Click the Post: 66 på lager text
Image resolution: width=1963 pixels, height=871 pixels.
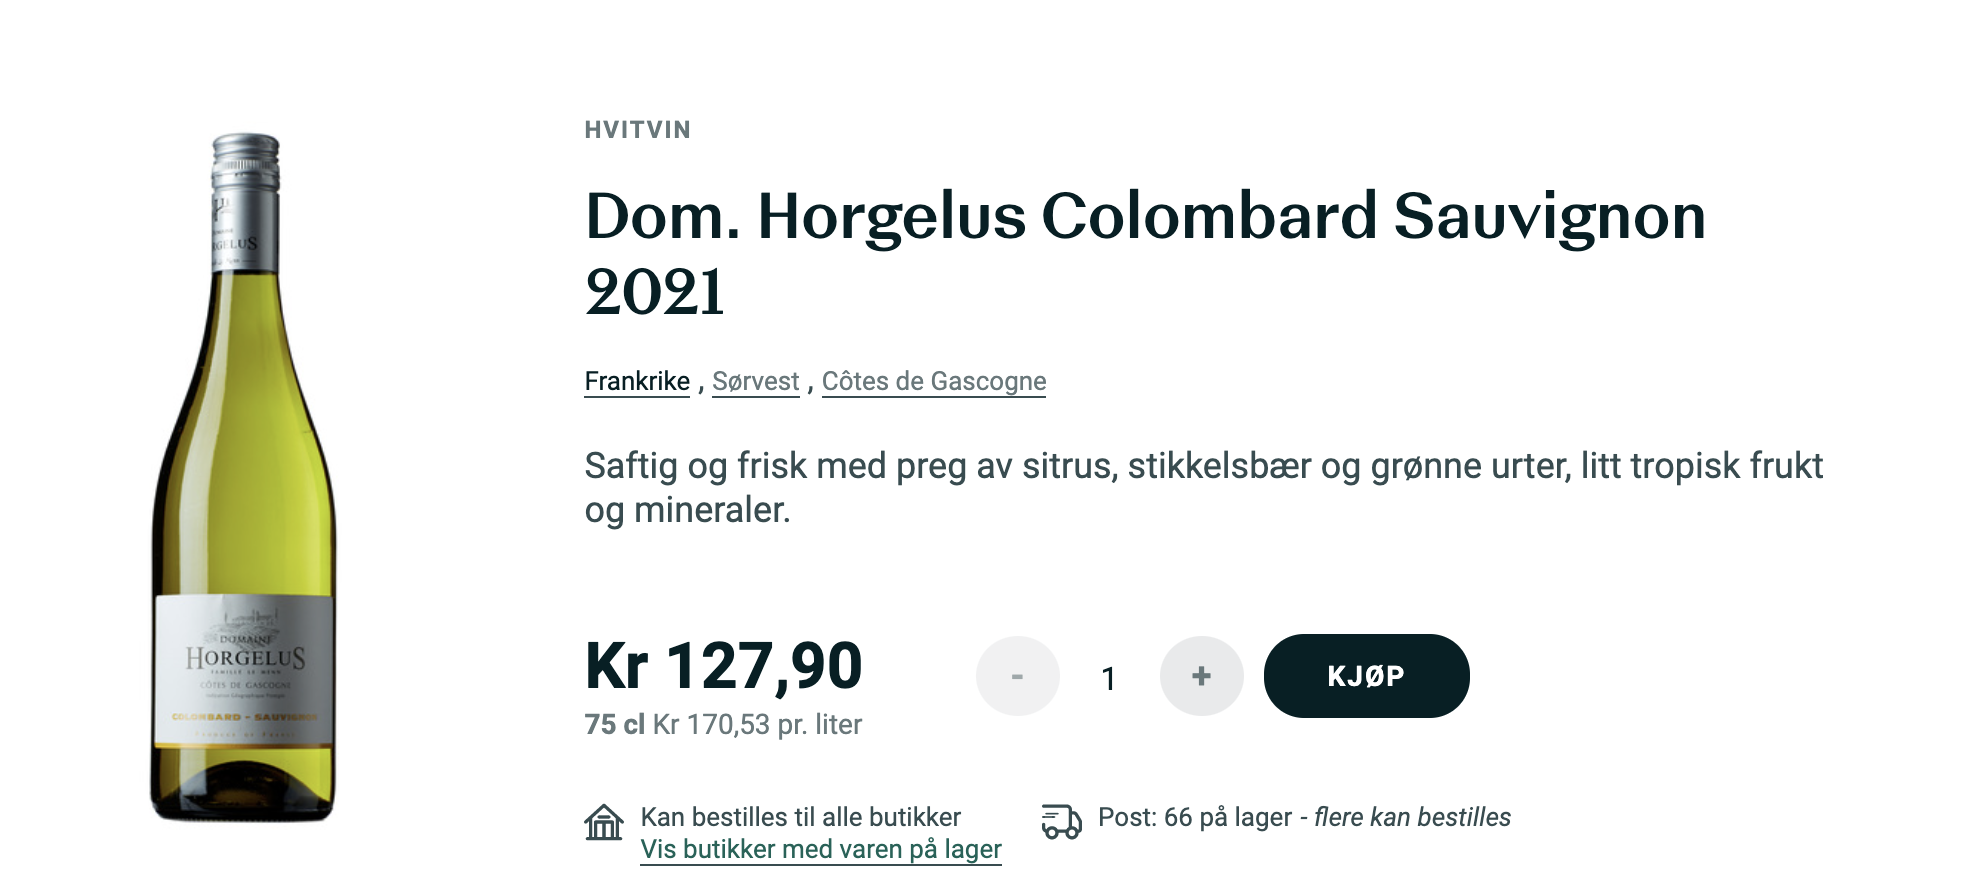(x=1195, y=818)
